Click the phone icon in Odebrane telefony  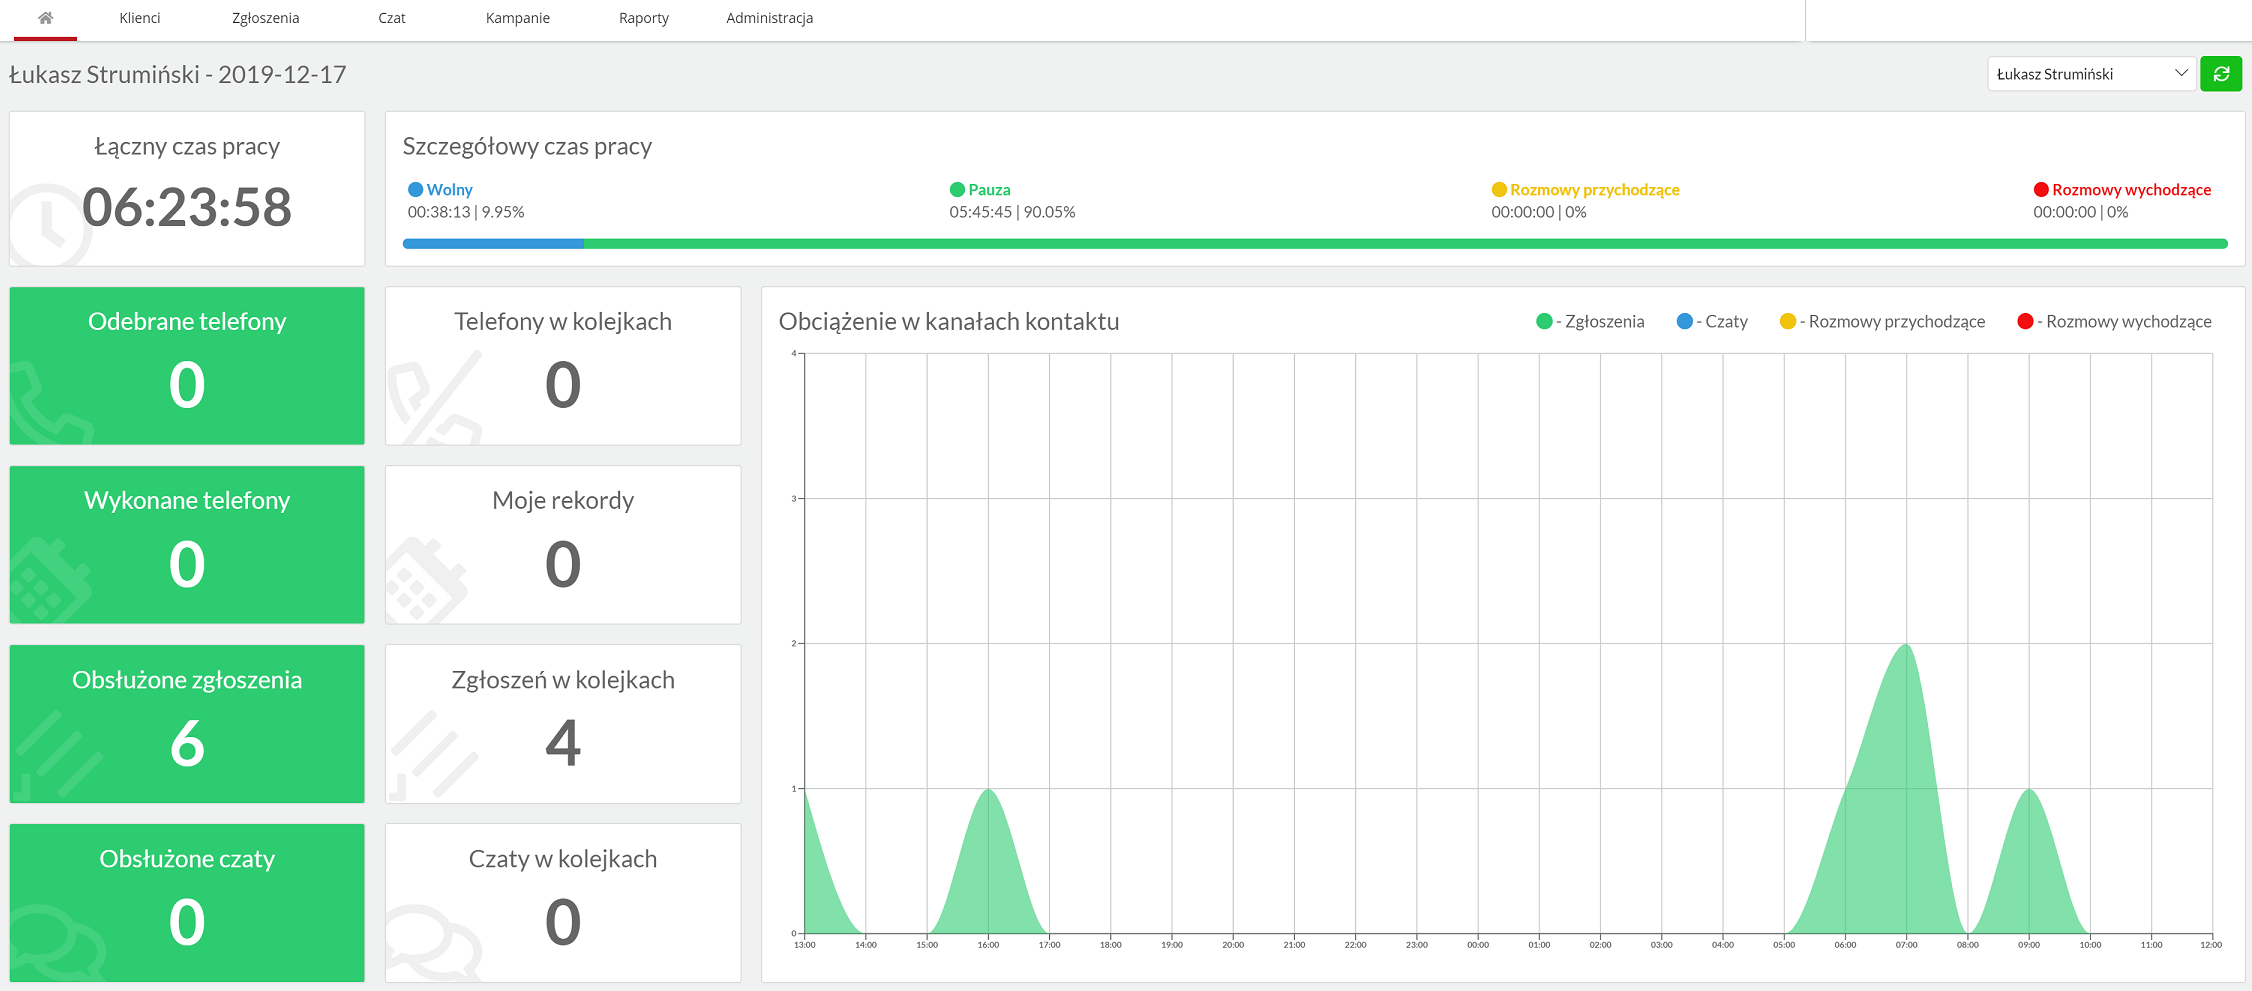coord(50,405)
